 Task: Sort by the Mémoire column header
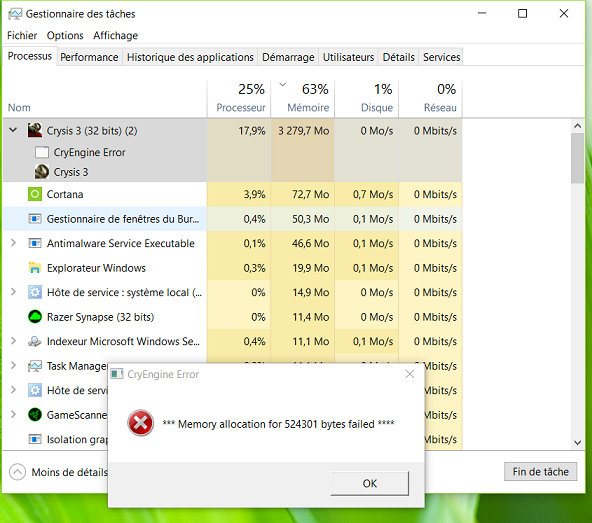tap(303, 99)
